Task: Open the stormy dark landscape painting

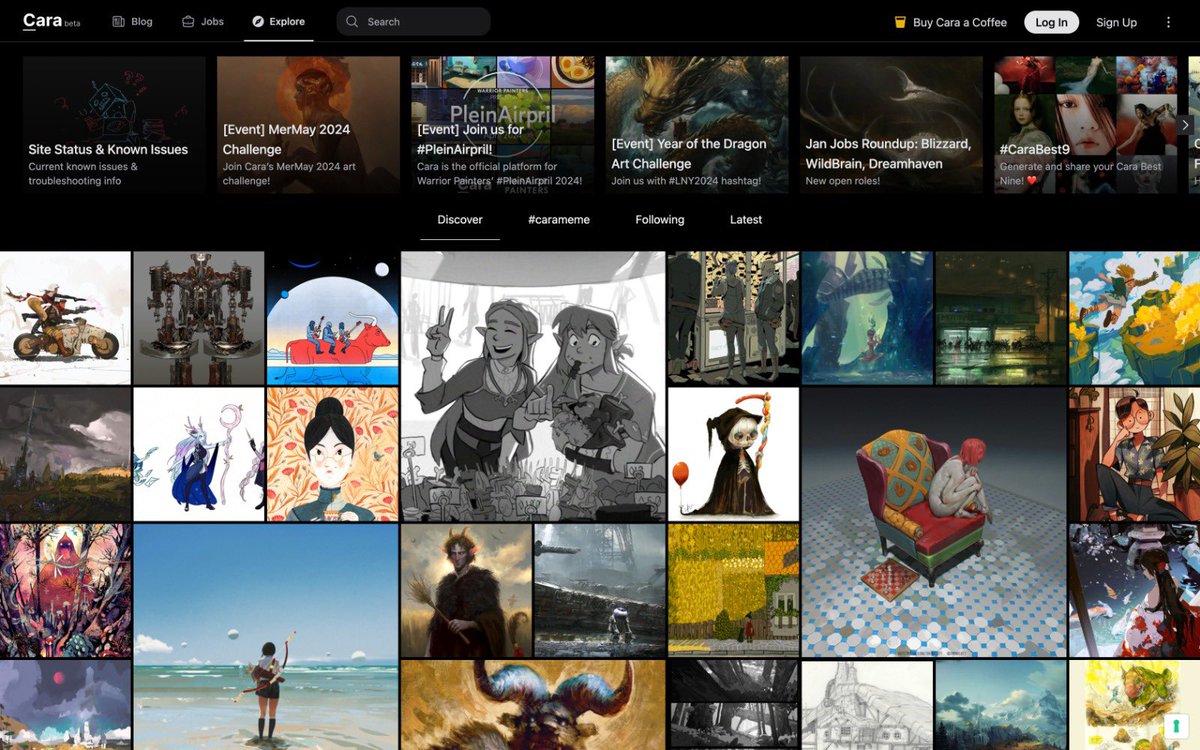Action: point(65,454)
